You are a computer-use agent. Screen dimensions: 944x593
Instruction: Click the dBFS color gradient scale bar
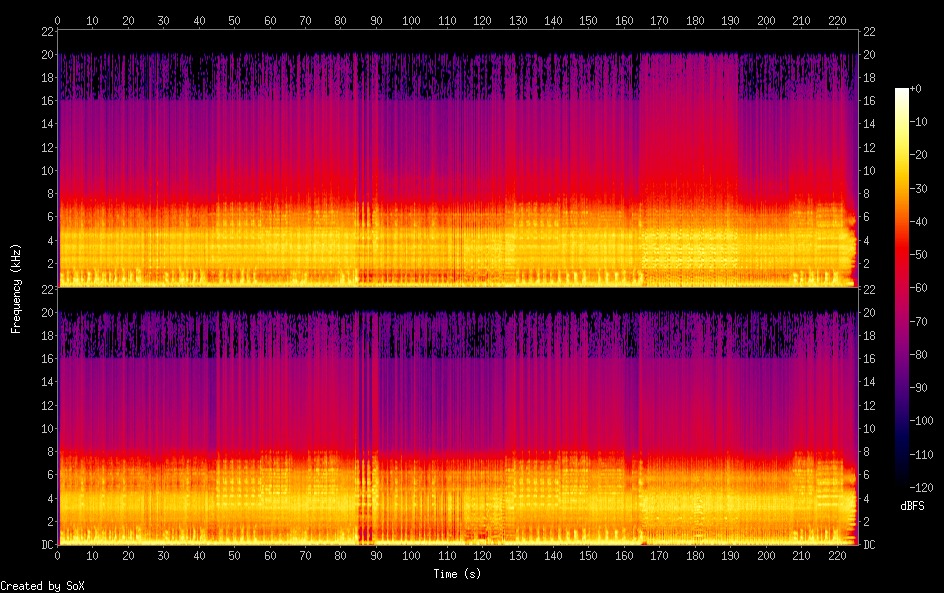[901, 287]
